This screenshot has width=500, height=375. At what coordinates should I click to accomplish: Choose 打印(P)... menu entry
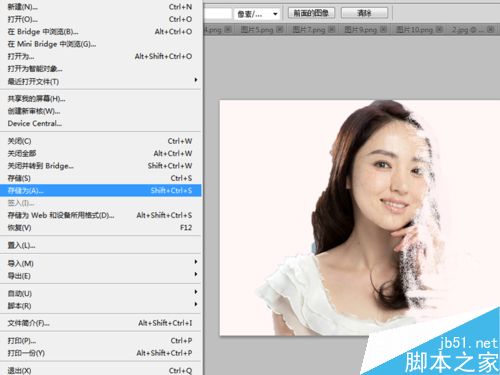point(100,340)
